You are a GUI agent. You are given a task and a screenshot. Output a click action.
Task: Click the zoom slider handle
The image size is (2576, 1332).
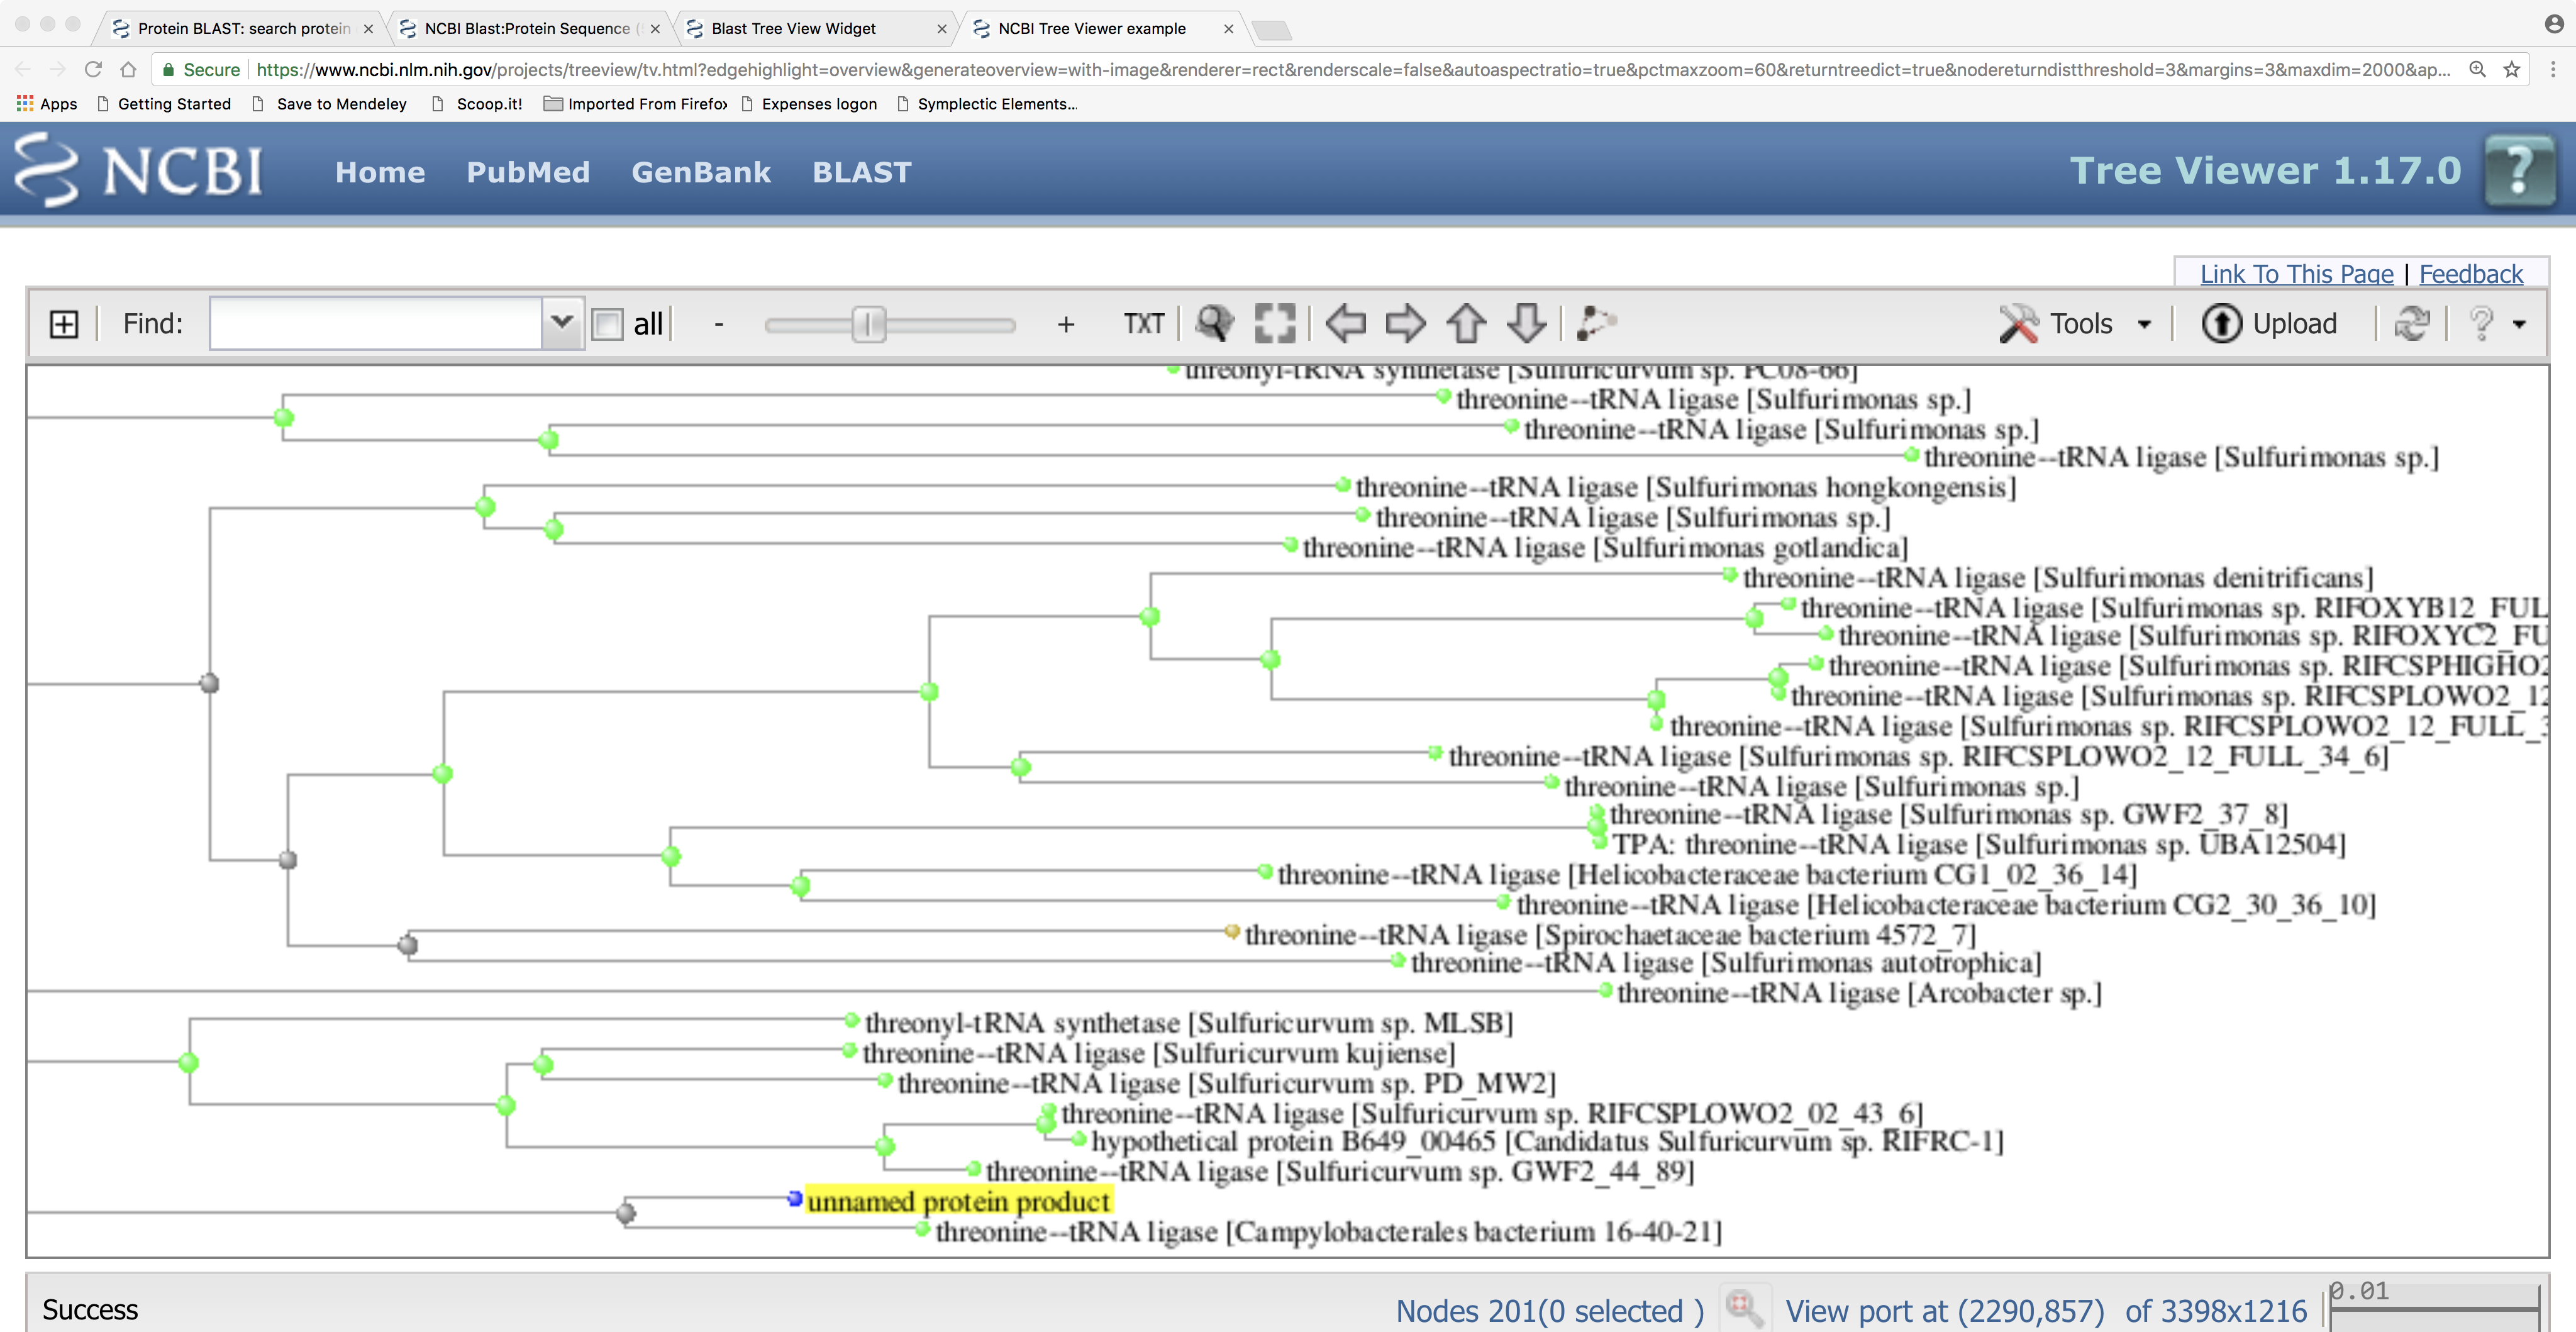868,324
